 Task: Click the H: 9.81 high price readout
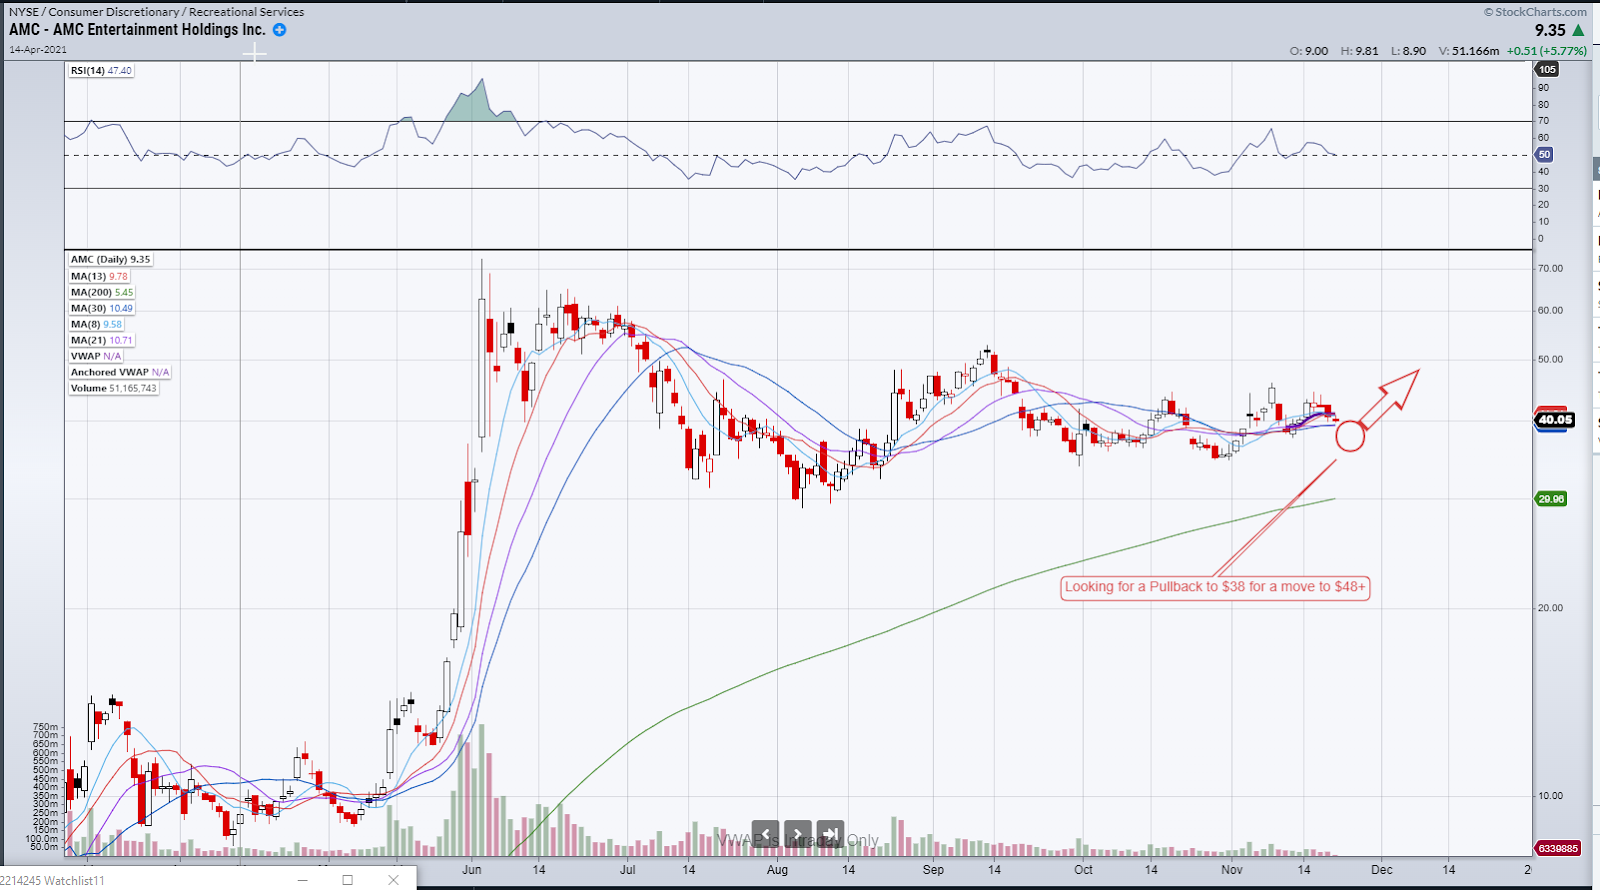click(1360, 51)
